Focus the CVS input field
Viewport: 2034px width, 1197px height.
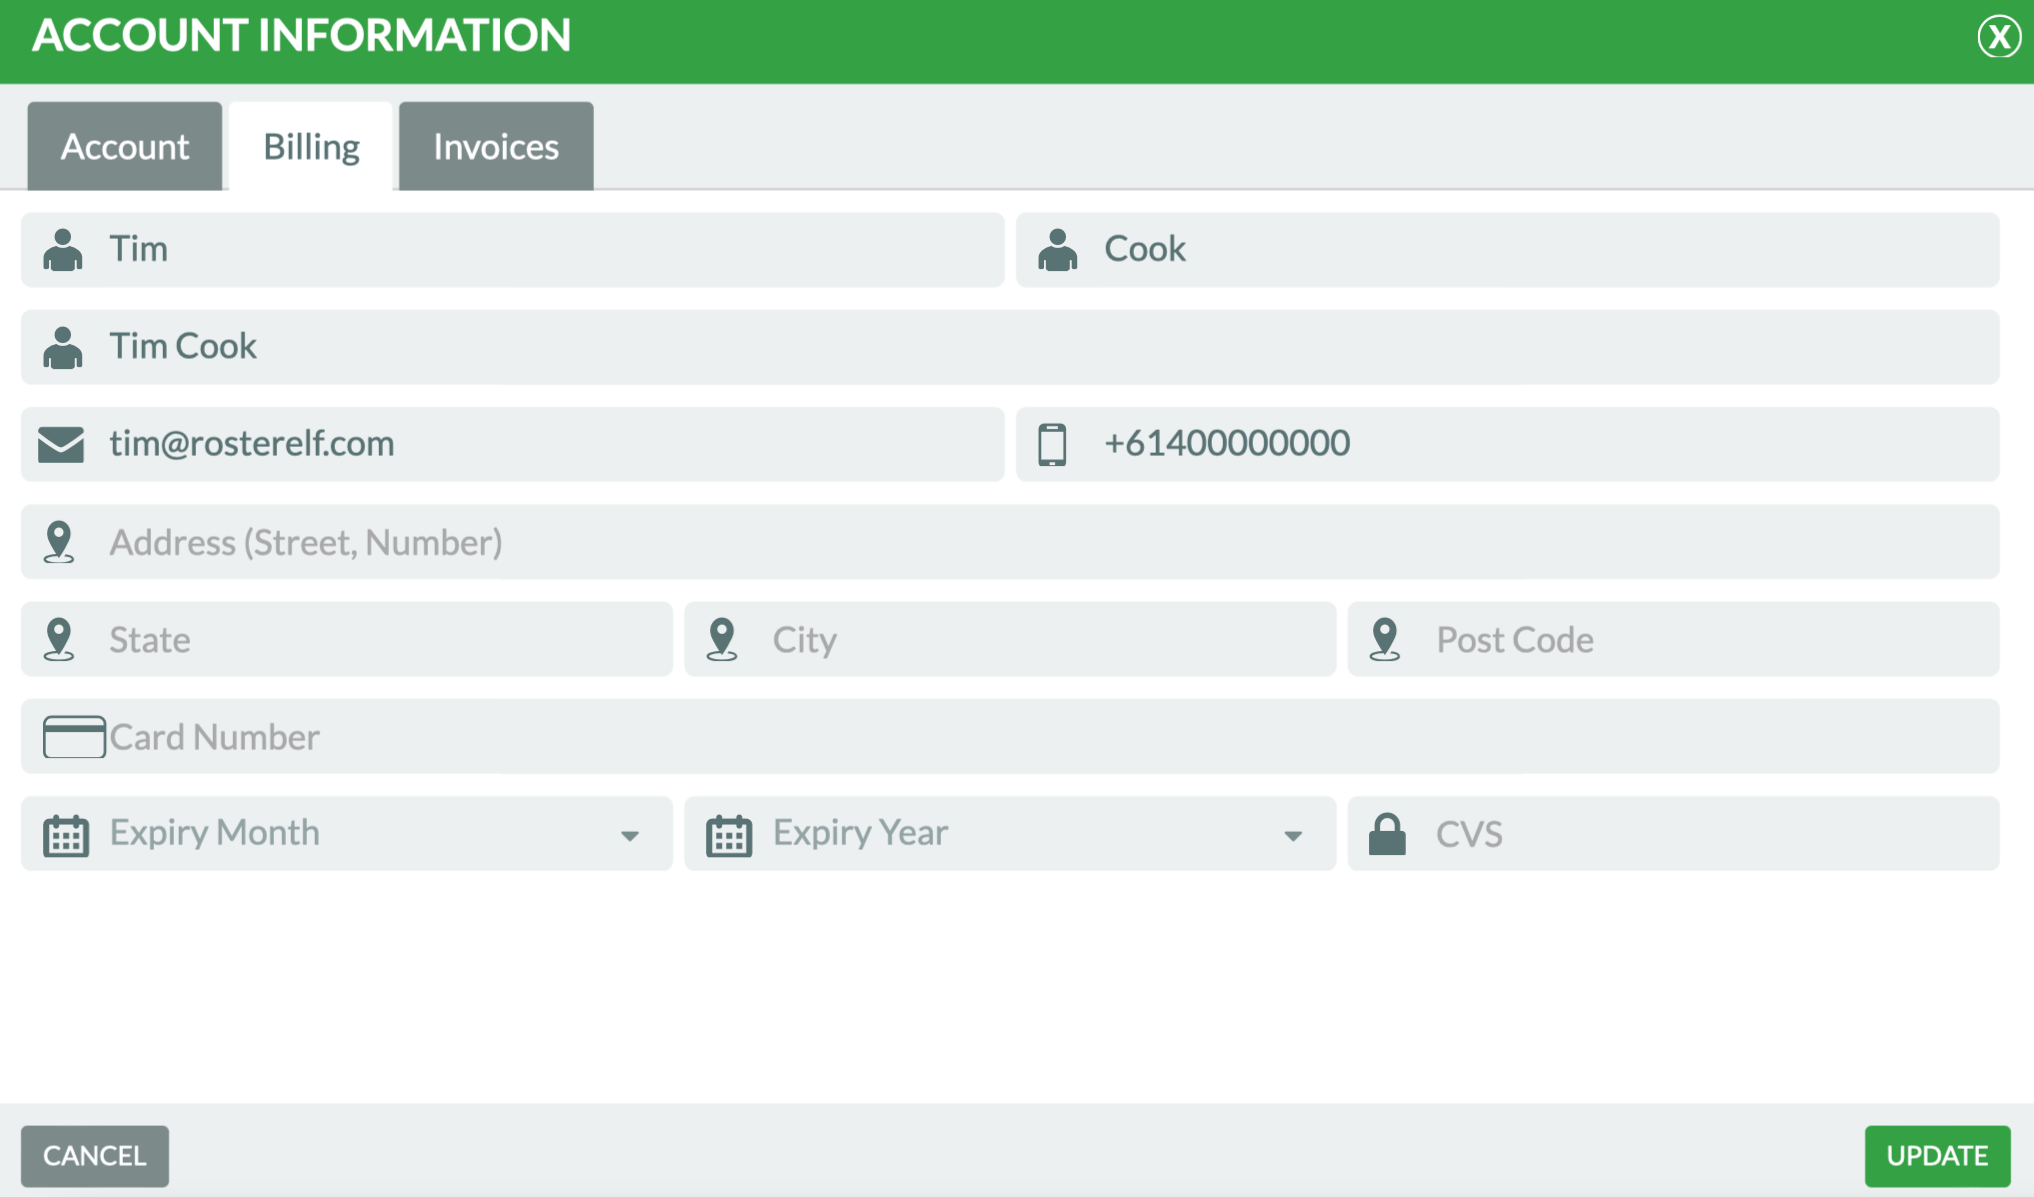pos(1674,834)
